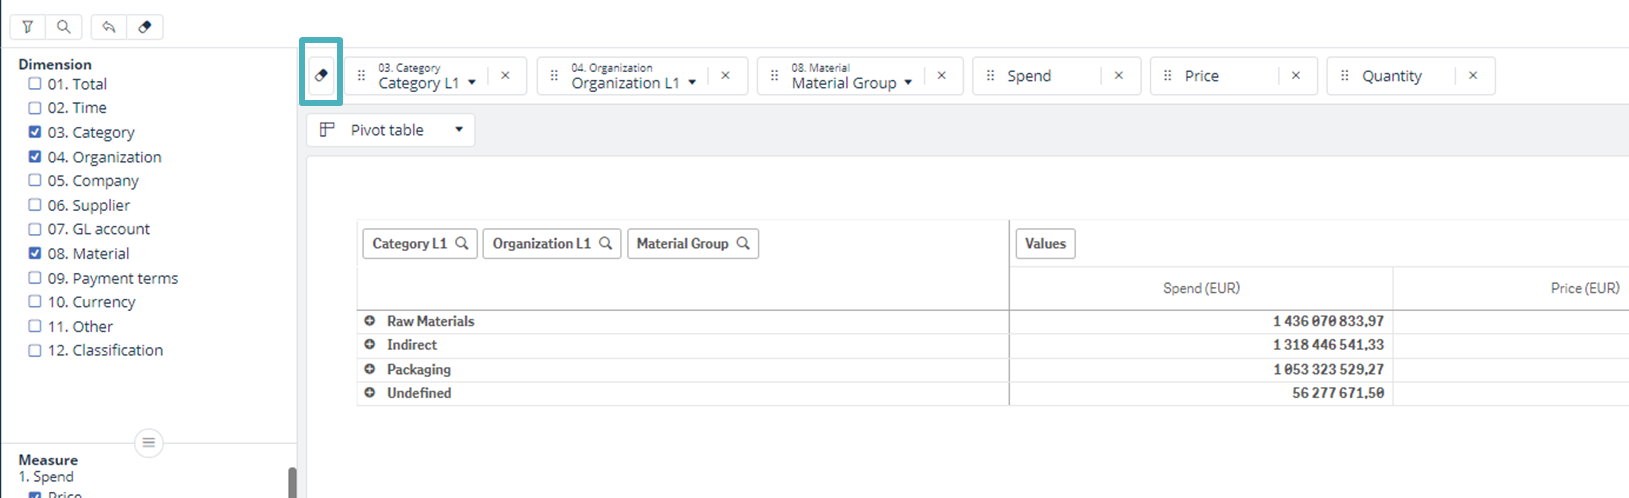Click the highlighted eraser beside the Category chip

[321, 75]
